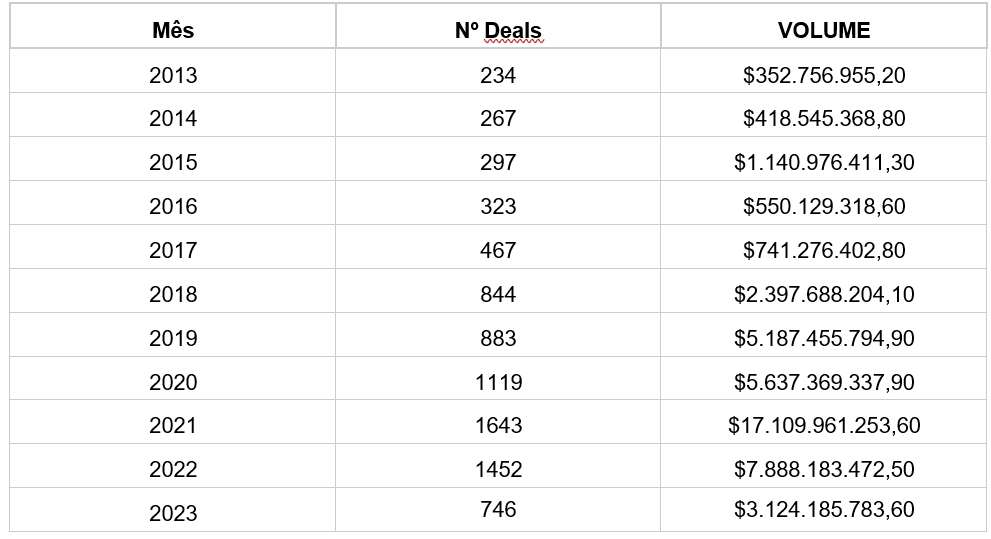The height and width of the screenshot is (539, 991).
Task: Click the VOLUME column header
Action: [824, 30]
